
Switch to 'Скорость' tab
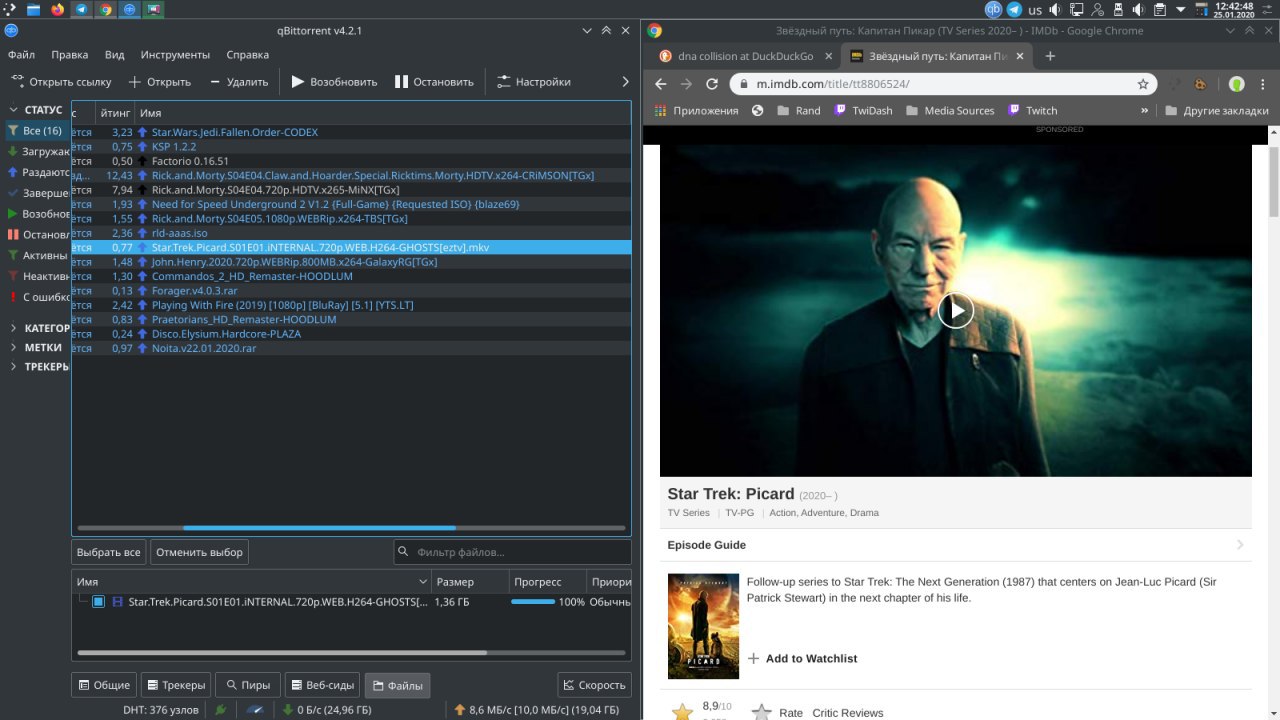tap(594, 685)
